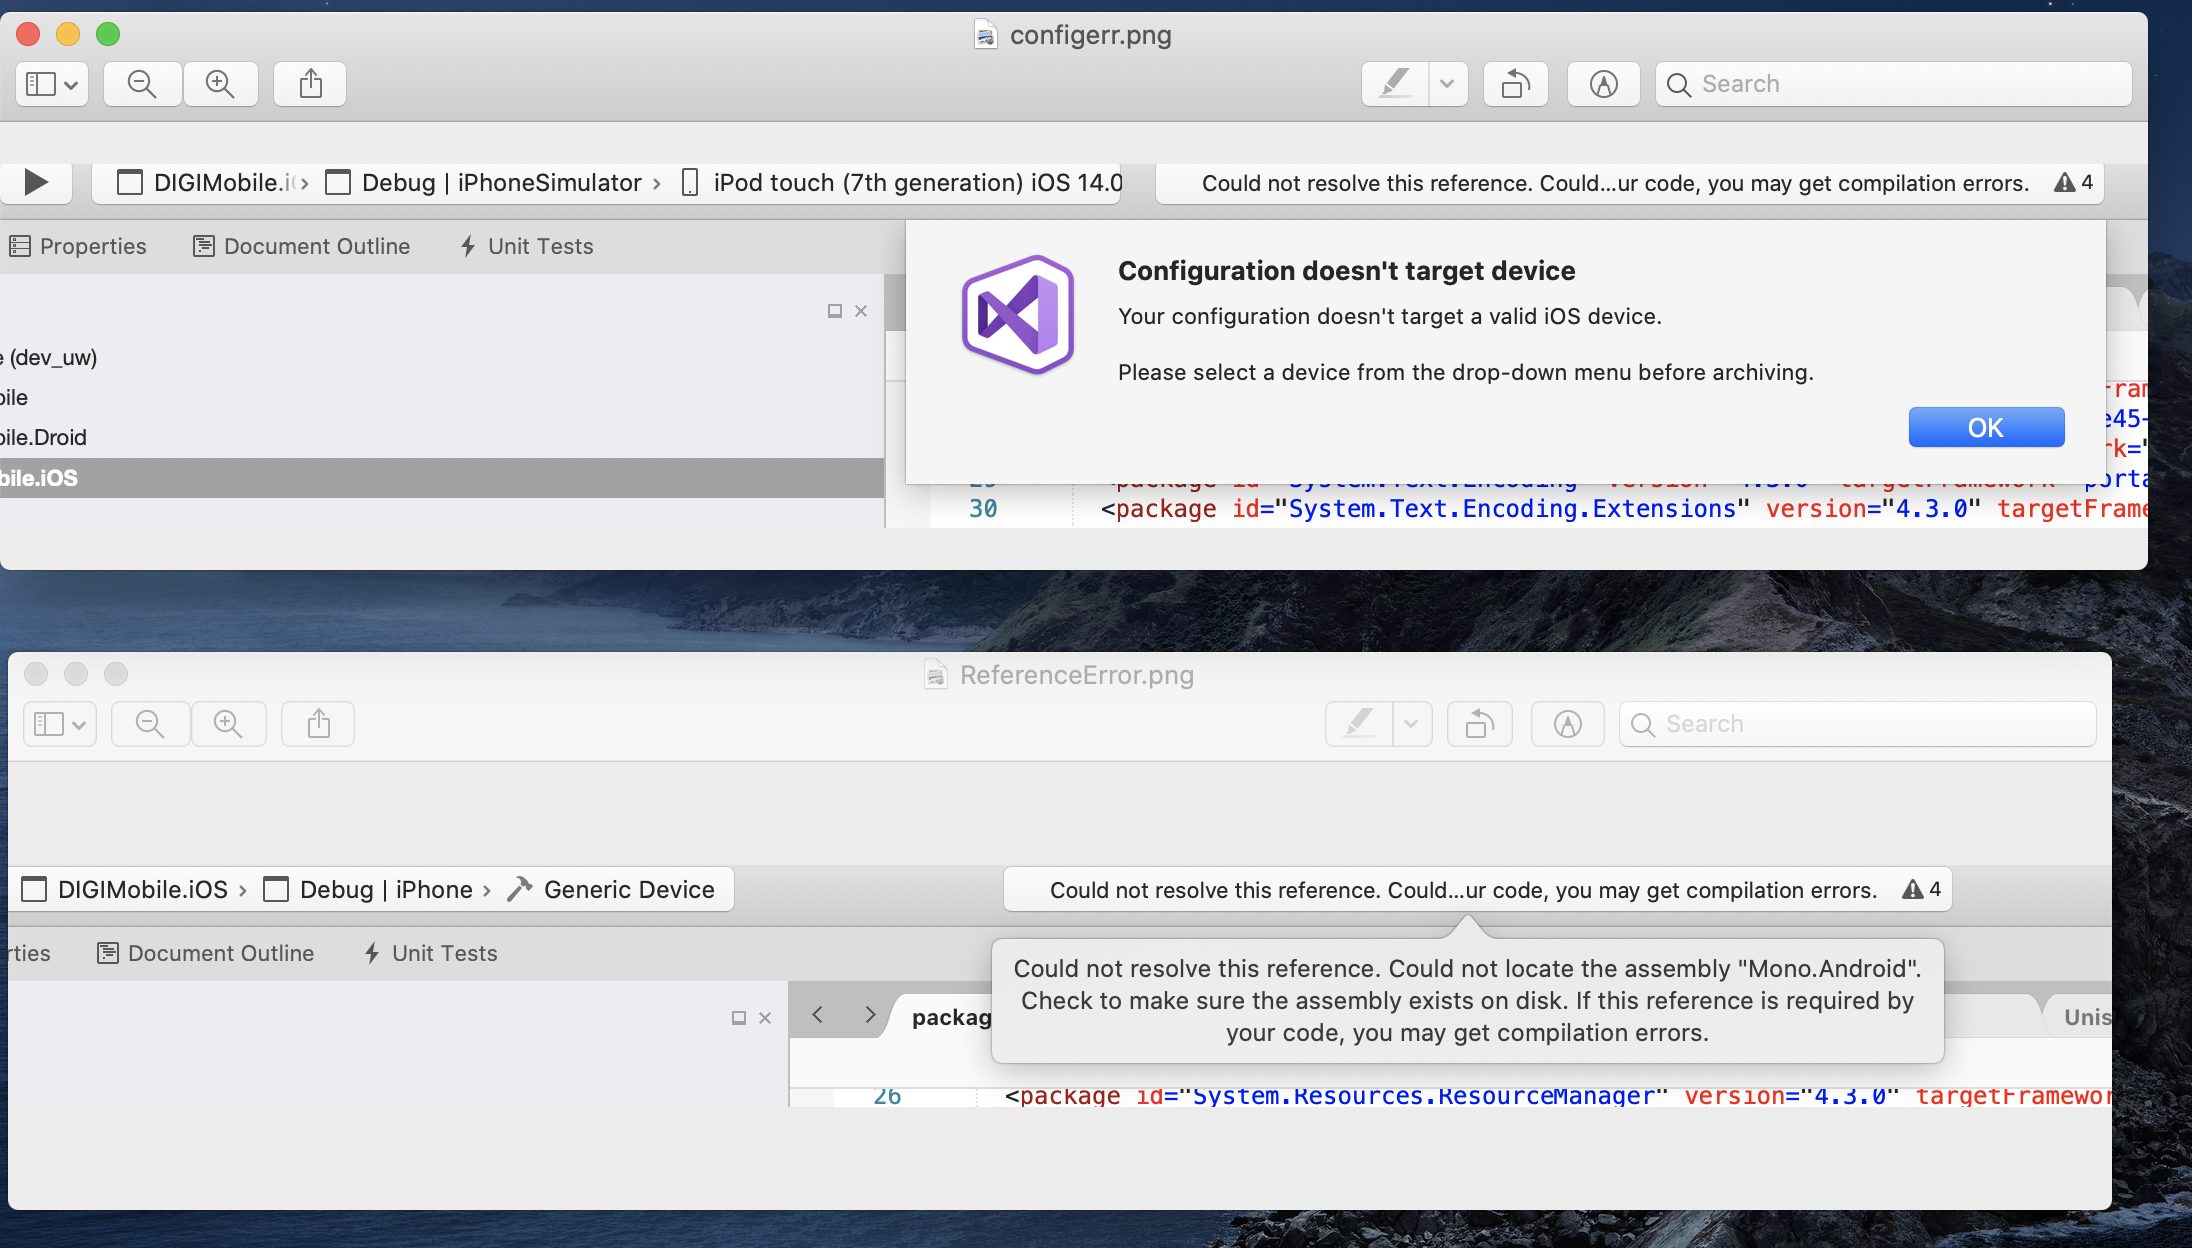The image size is (2192, 1248).
Task: Click share icon in ReferenceError.png toolbar
Action: [318, 724]
